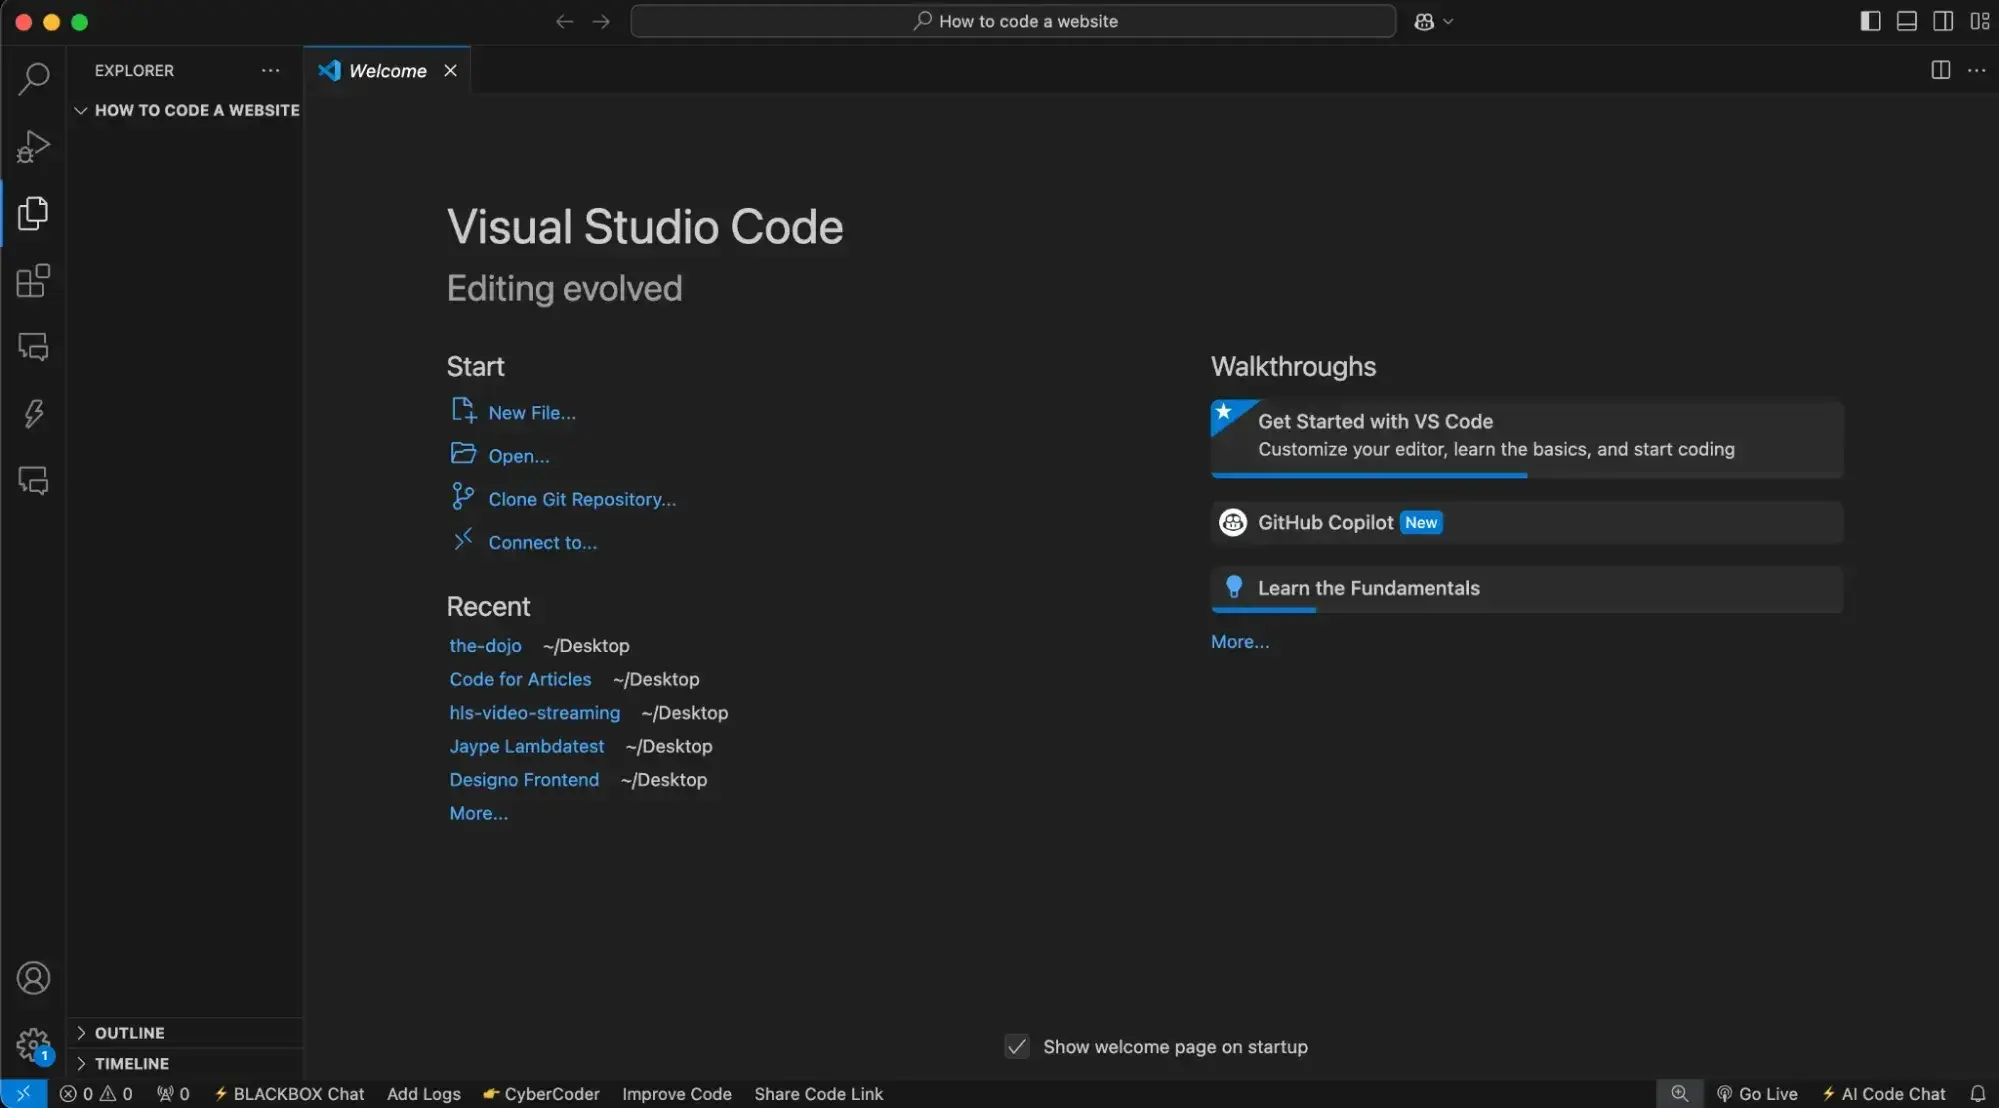Viewport: 1999px width, 1108px height.
Task: Click the Get Started walkthrough progress bar
Action: 1368,476
